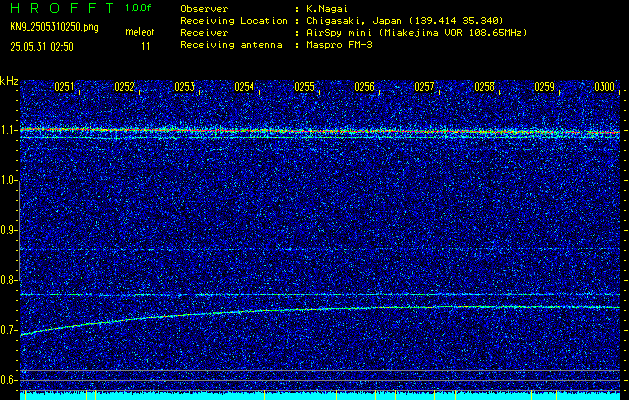Click the 0258 time marker label

click(485, 87)
